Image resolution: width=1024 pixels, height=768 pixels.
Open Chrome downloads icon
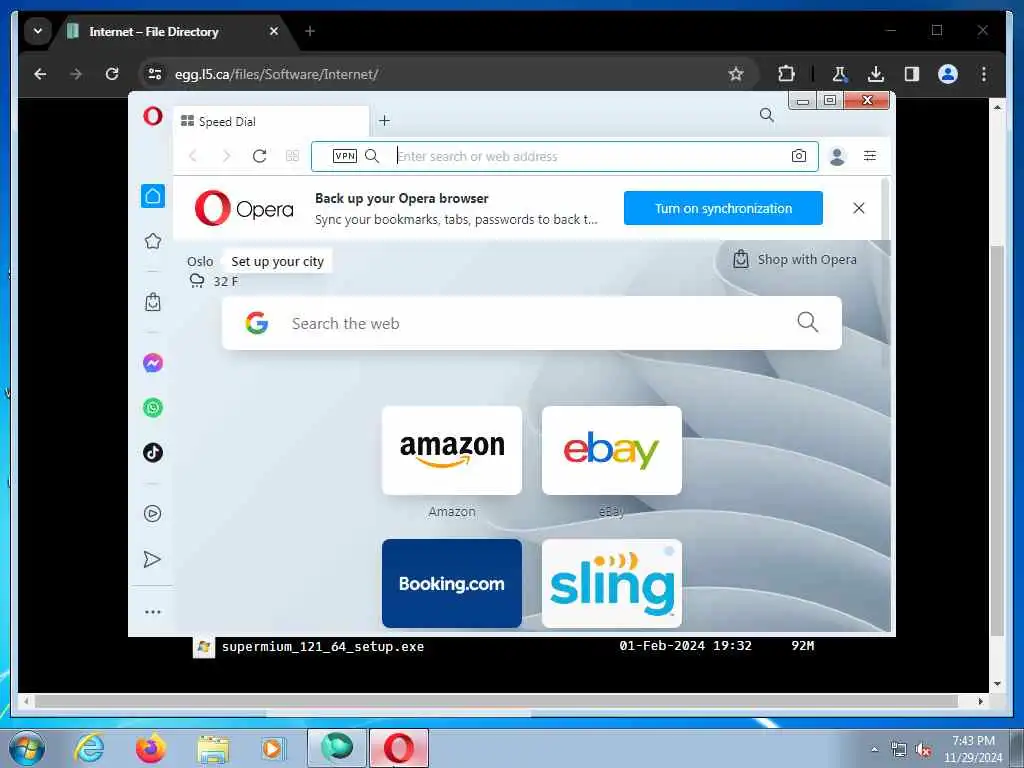(x=876, y=74)
